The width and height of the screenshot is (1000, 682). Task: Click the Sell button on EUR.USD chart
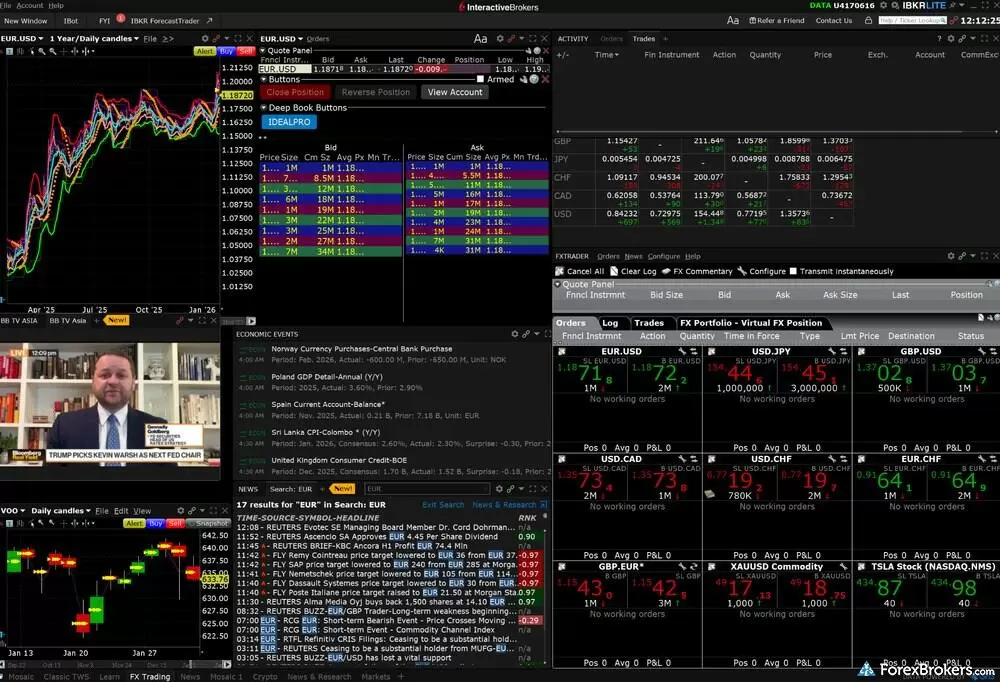(246, 51)
